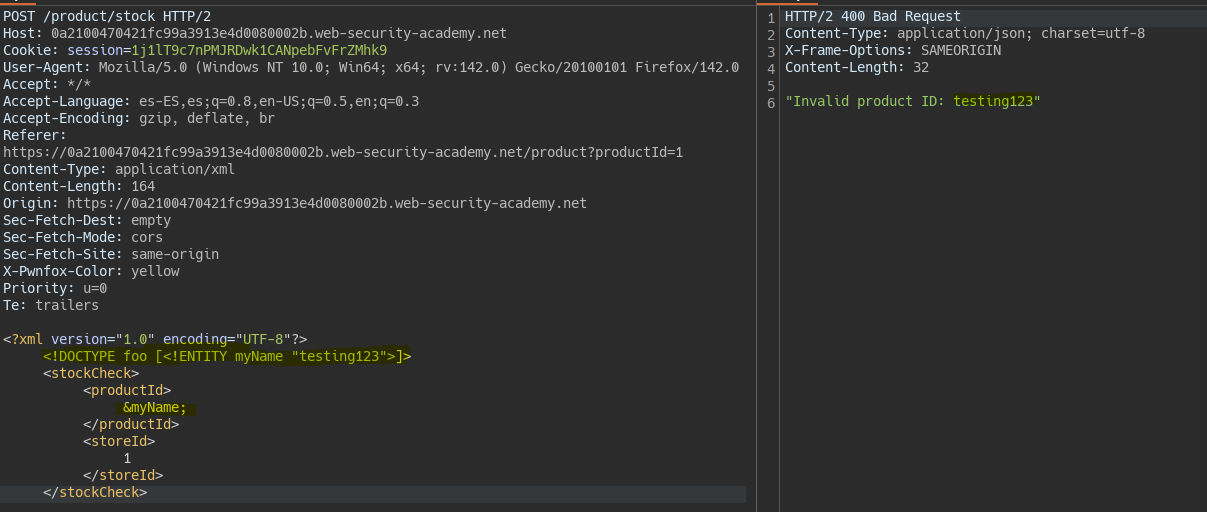Click the X-Frame-Options SAMEORIGIN header
The width and height of the screenshot is (1207, 512).
[893, 50]
